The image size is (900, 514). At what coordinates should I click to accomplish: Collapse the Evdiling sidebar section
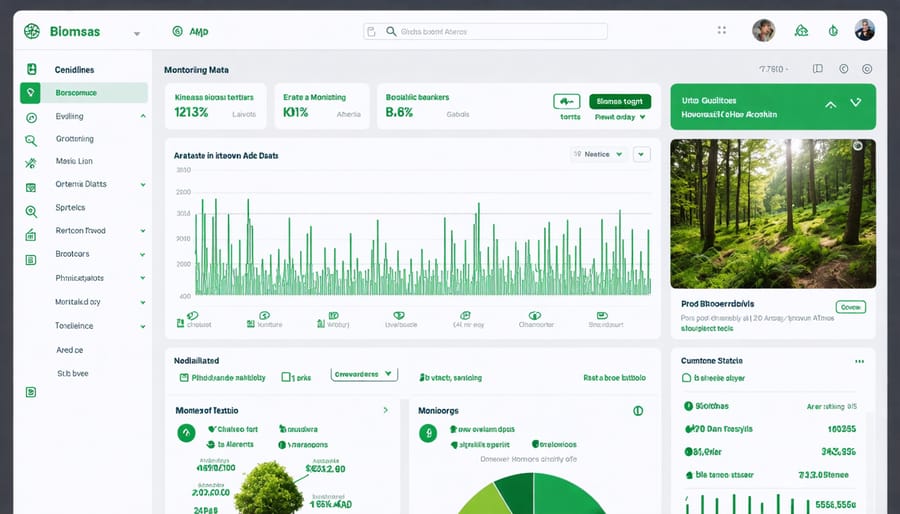(142, 116)
